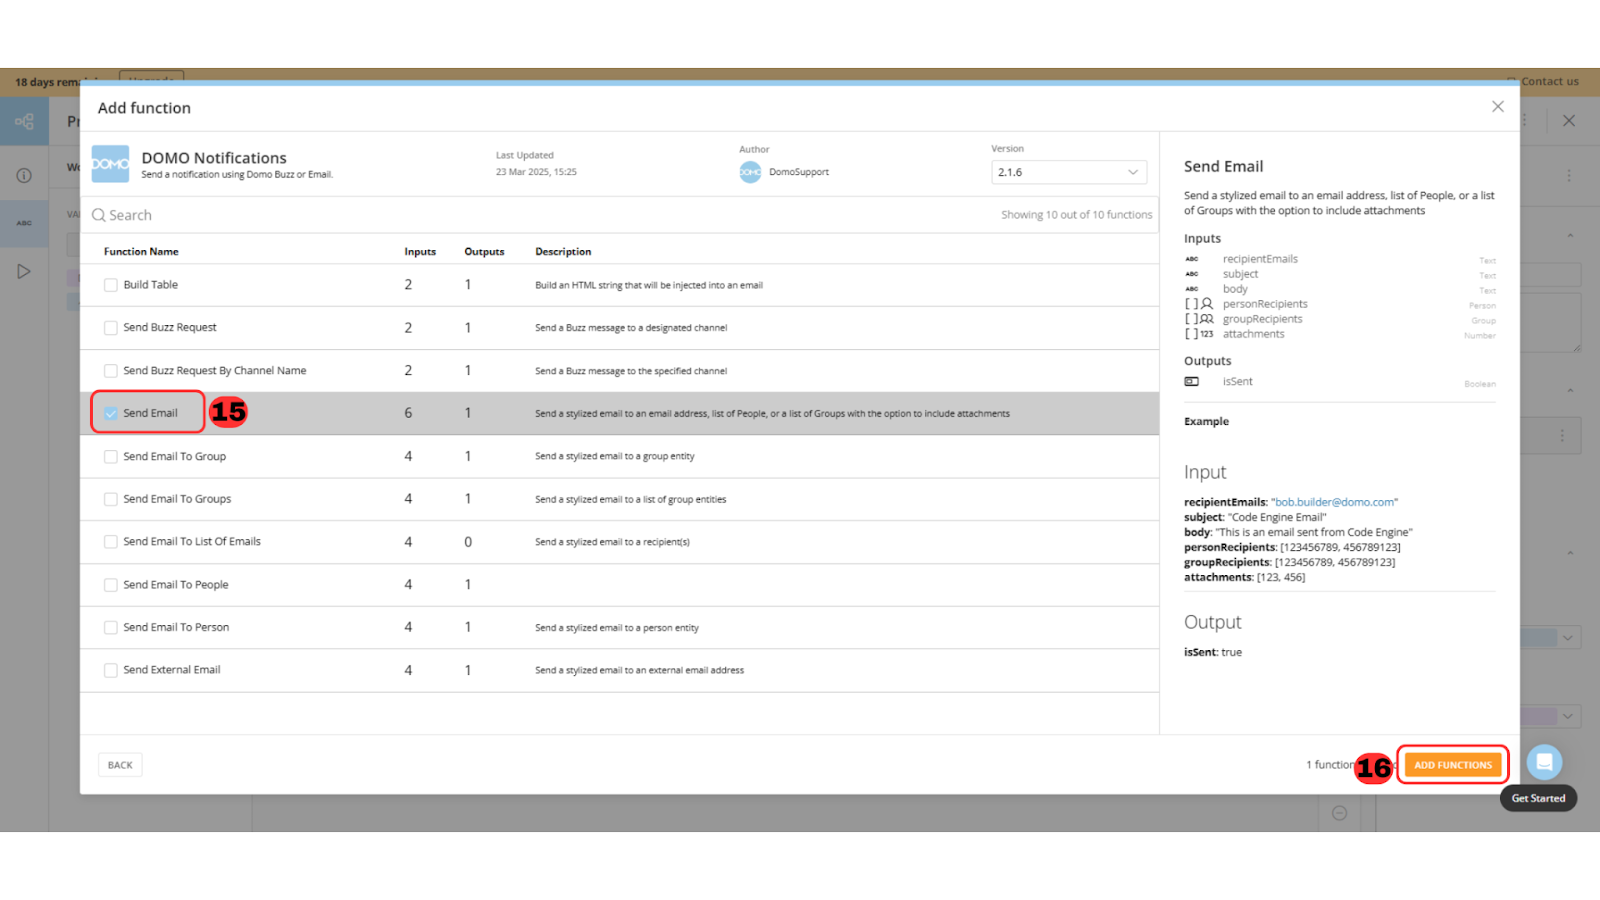Close the Add function dialog
Screen dimensions: 1600x900
point(1498,107)
